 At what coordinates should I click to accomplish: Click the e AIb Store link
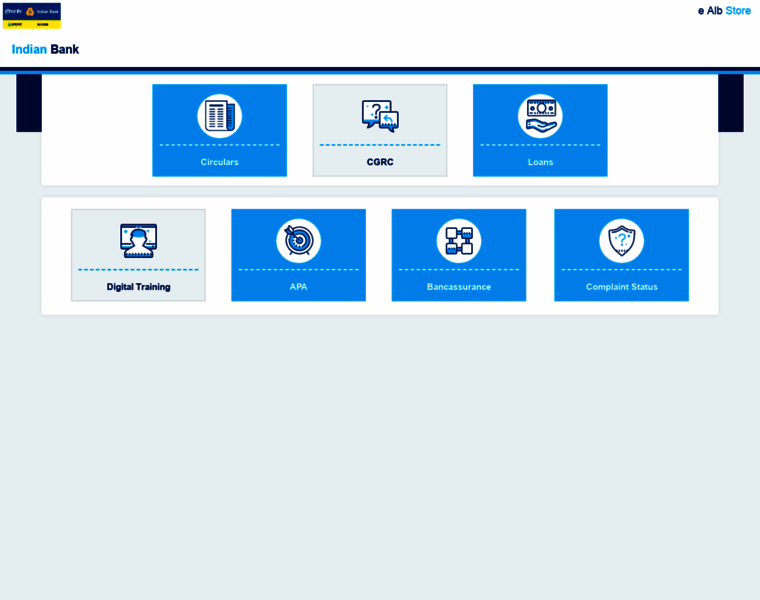[724, 11]
